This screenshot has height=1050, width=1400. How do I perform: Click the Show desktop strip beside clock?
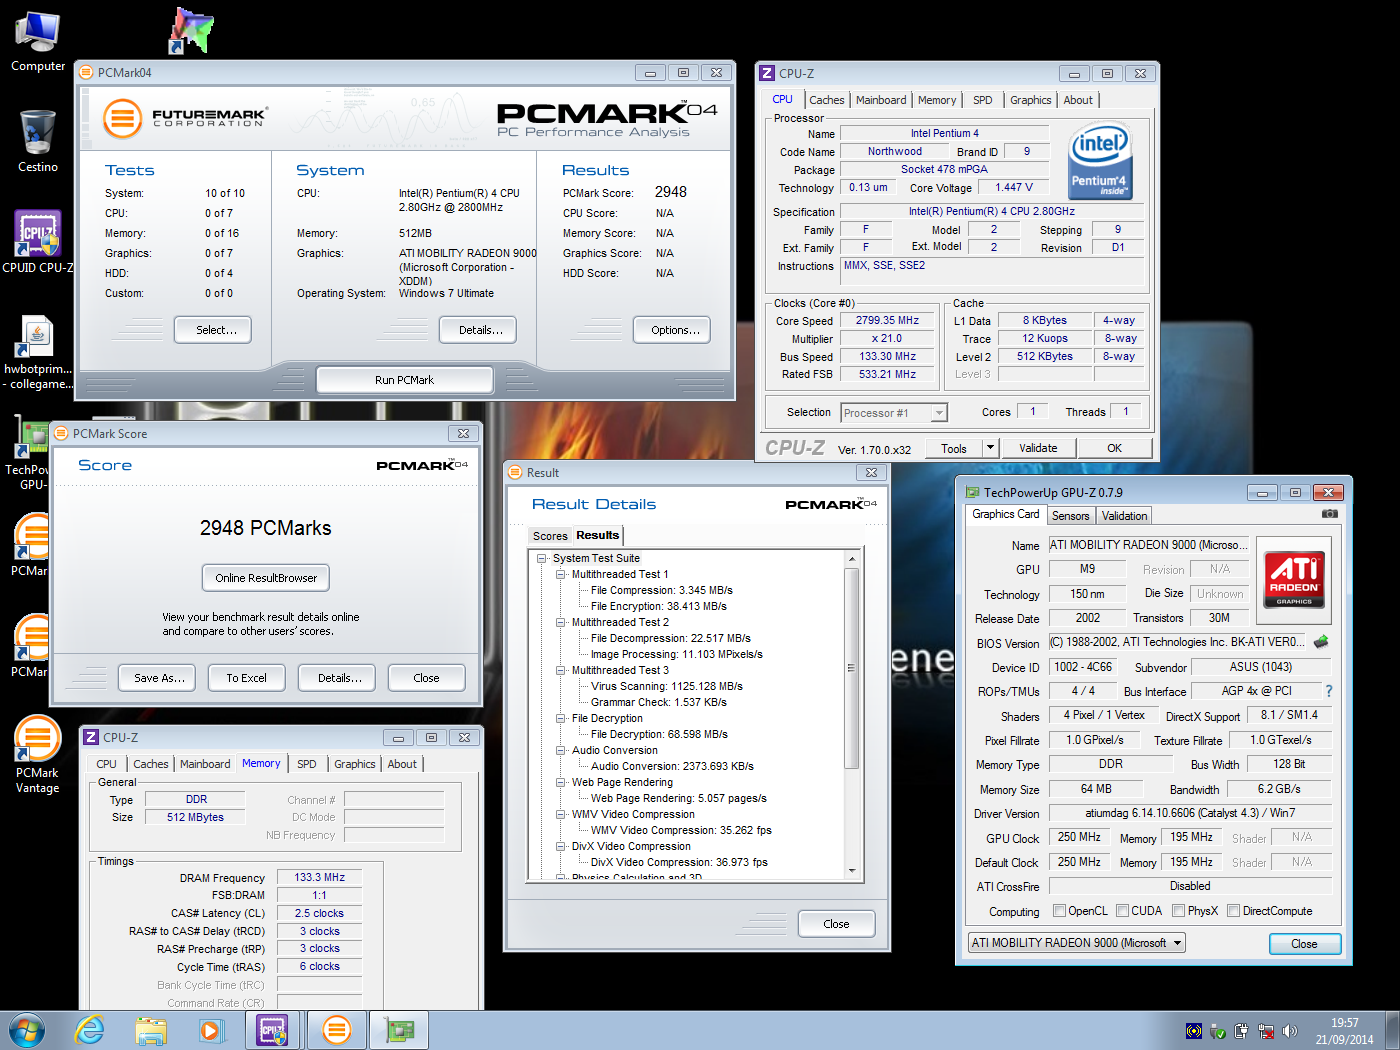coord(1392,1031)
